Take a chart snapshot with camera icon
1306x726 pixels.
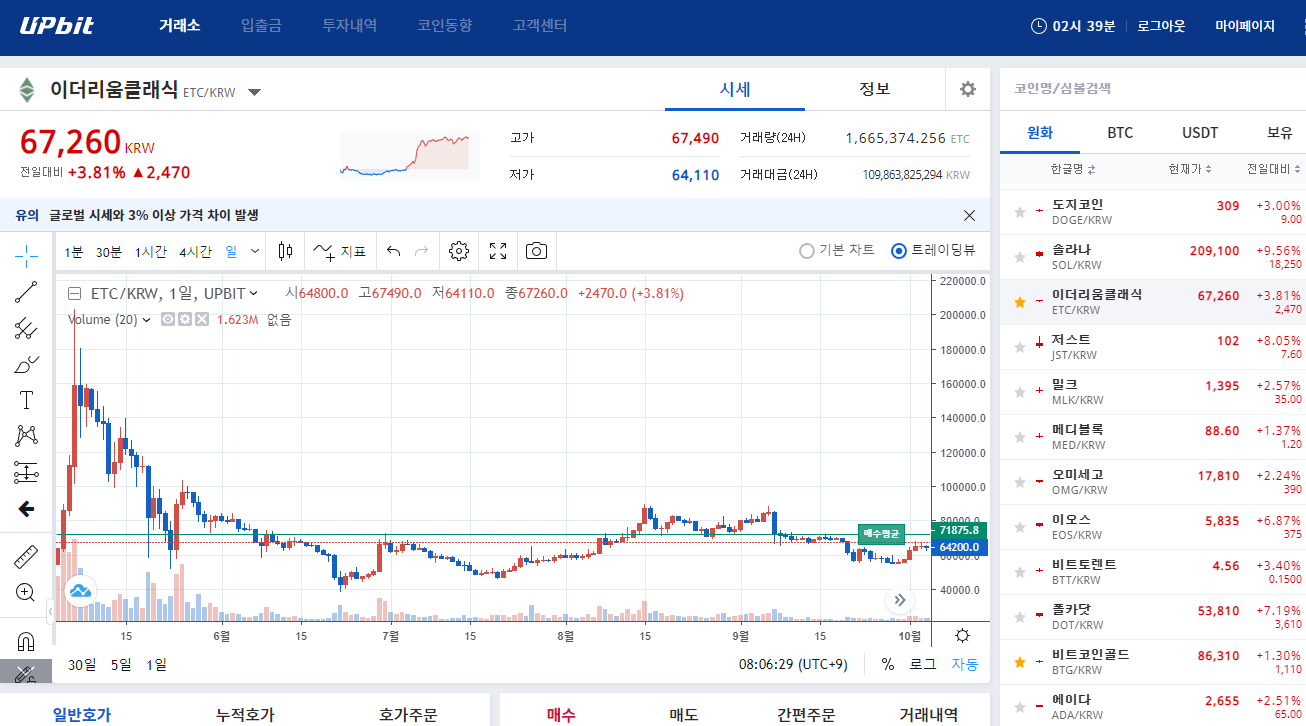[x=537, y=251]
